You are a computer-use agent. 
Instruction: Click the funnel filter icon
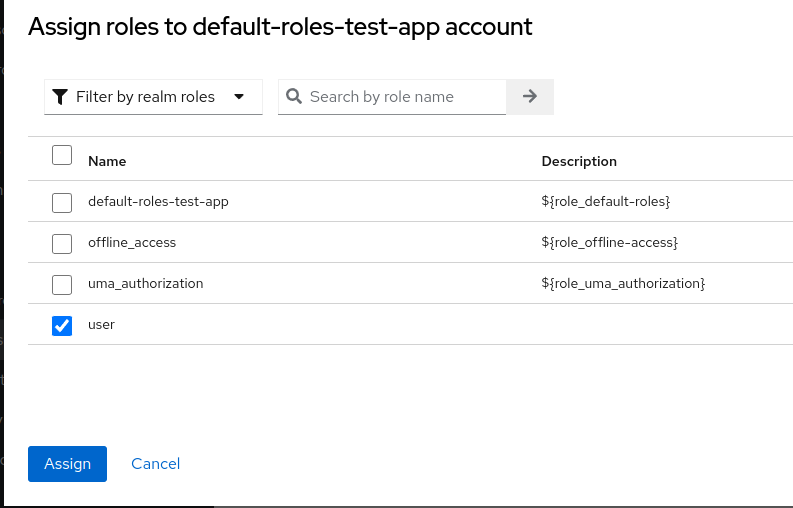tap(60, 97)
